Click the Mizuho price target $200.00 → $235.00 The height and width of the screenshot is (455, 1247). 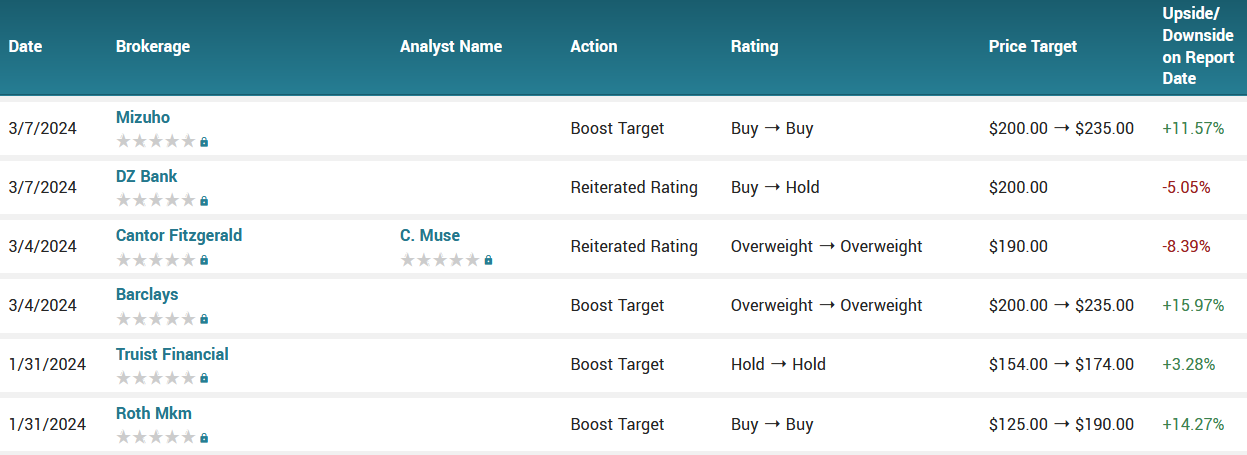coord(1061,128)
